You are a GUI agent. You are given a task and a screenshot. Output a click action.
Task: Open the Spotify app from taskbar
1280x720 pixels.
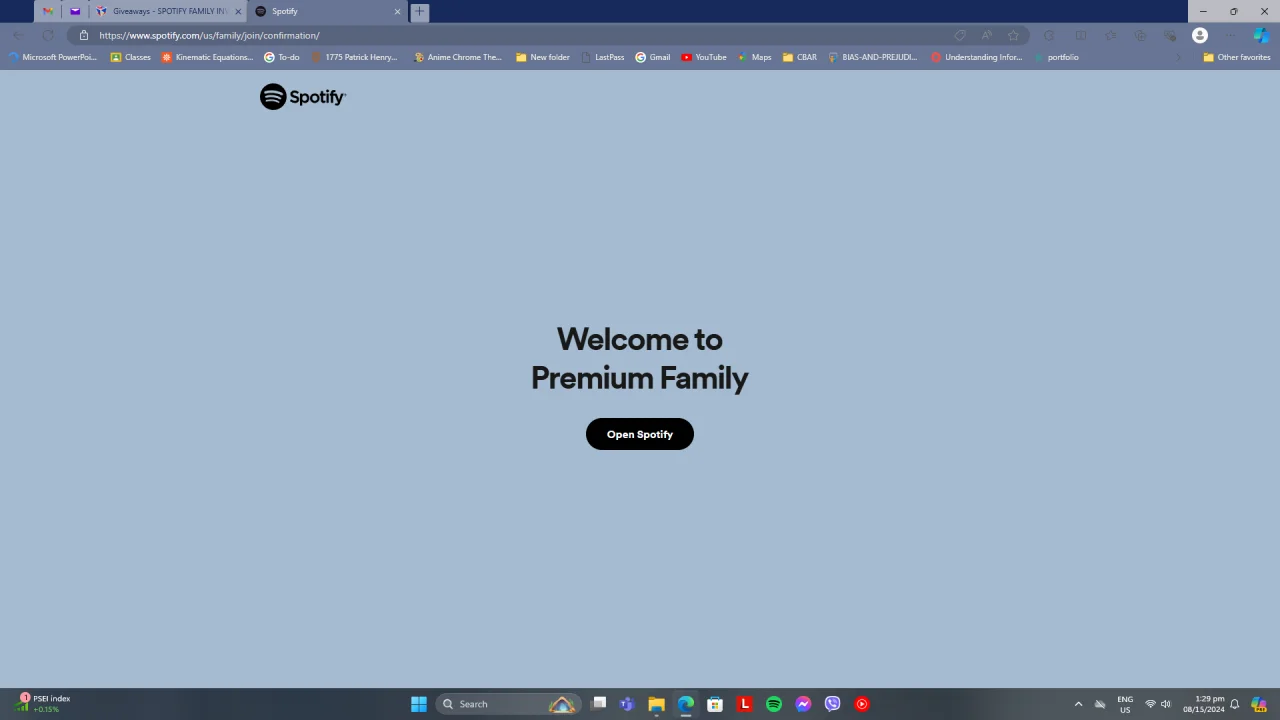(x=774, y=704)
